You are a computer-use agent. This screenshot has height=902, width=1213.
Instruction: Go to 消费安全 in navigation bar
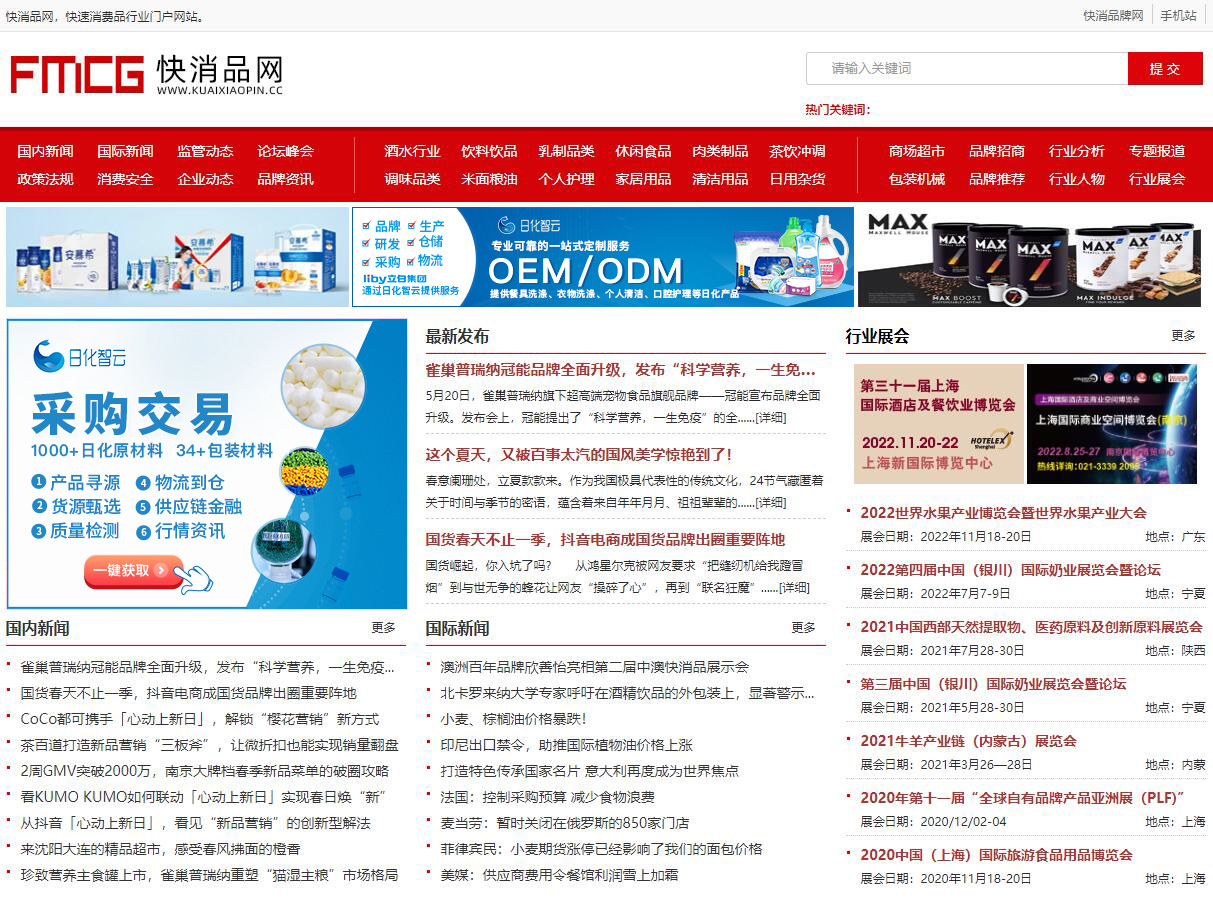[x=125, y=179]
